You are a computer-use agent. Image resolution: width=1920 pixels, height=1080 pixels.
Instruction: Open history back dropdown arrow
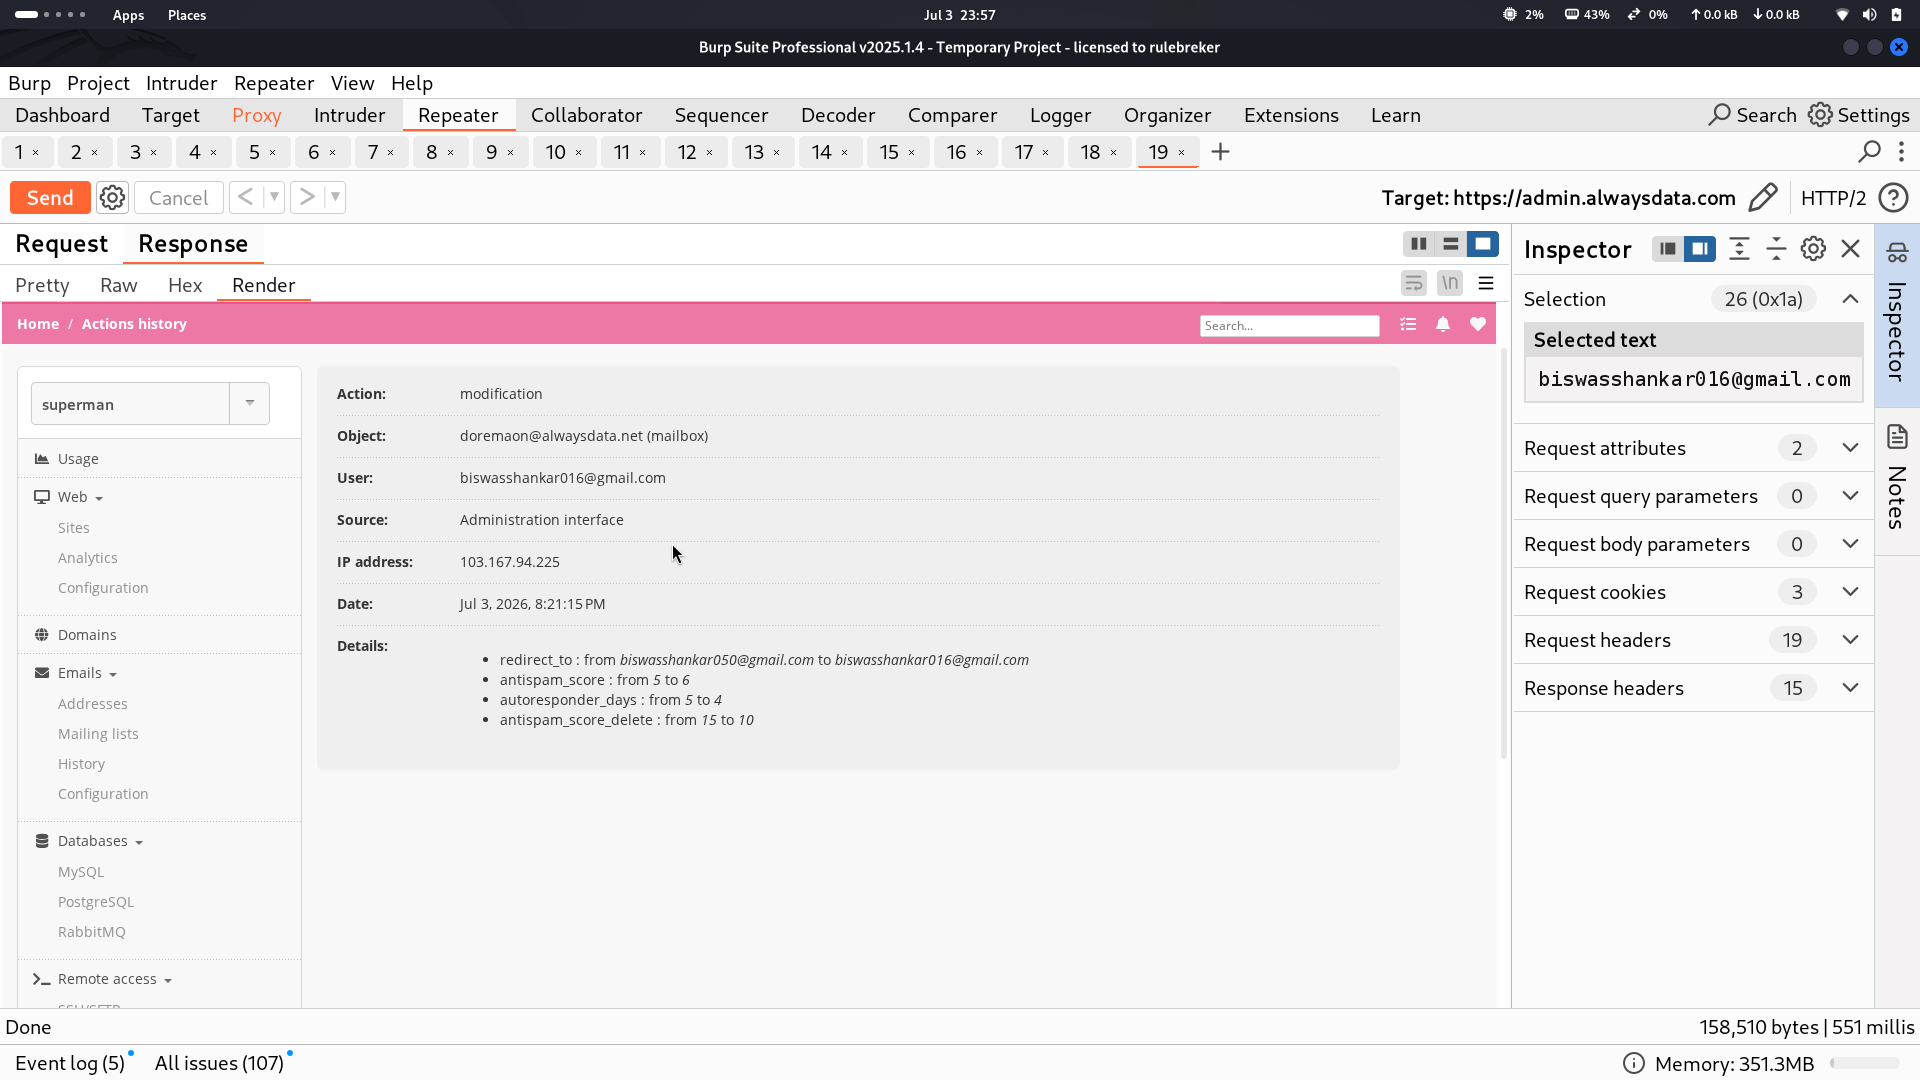click(x=273, y=197)
